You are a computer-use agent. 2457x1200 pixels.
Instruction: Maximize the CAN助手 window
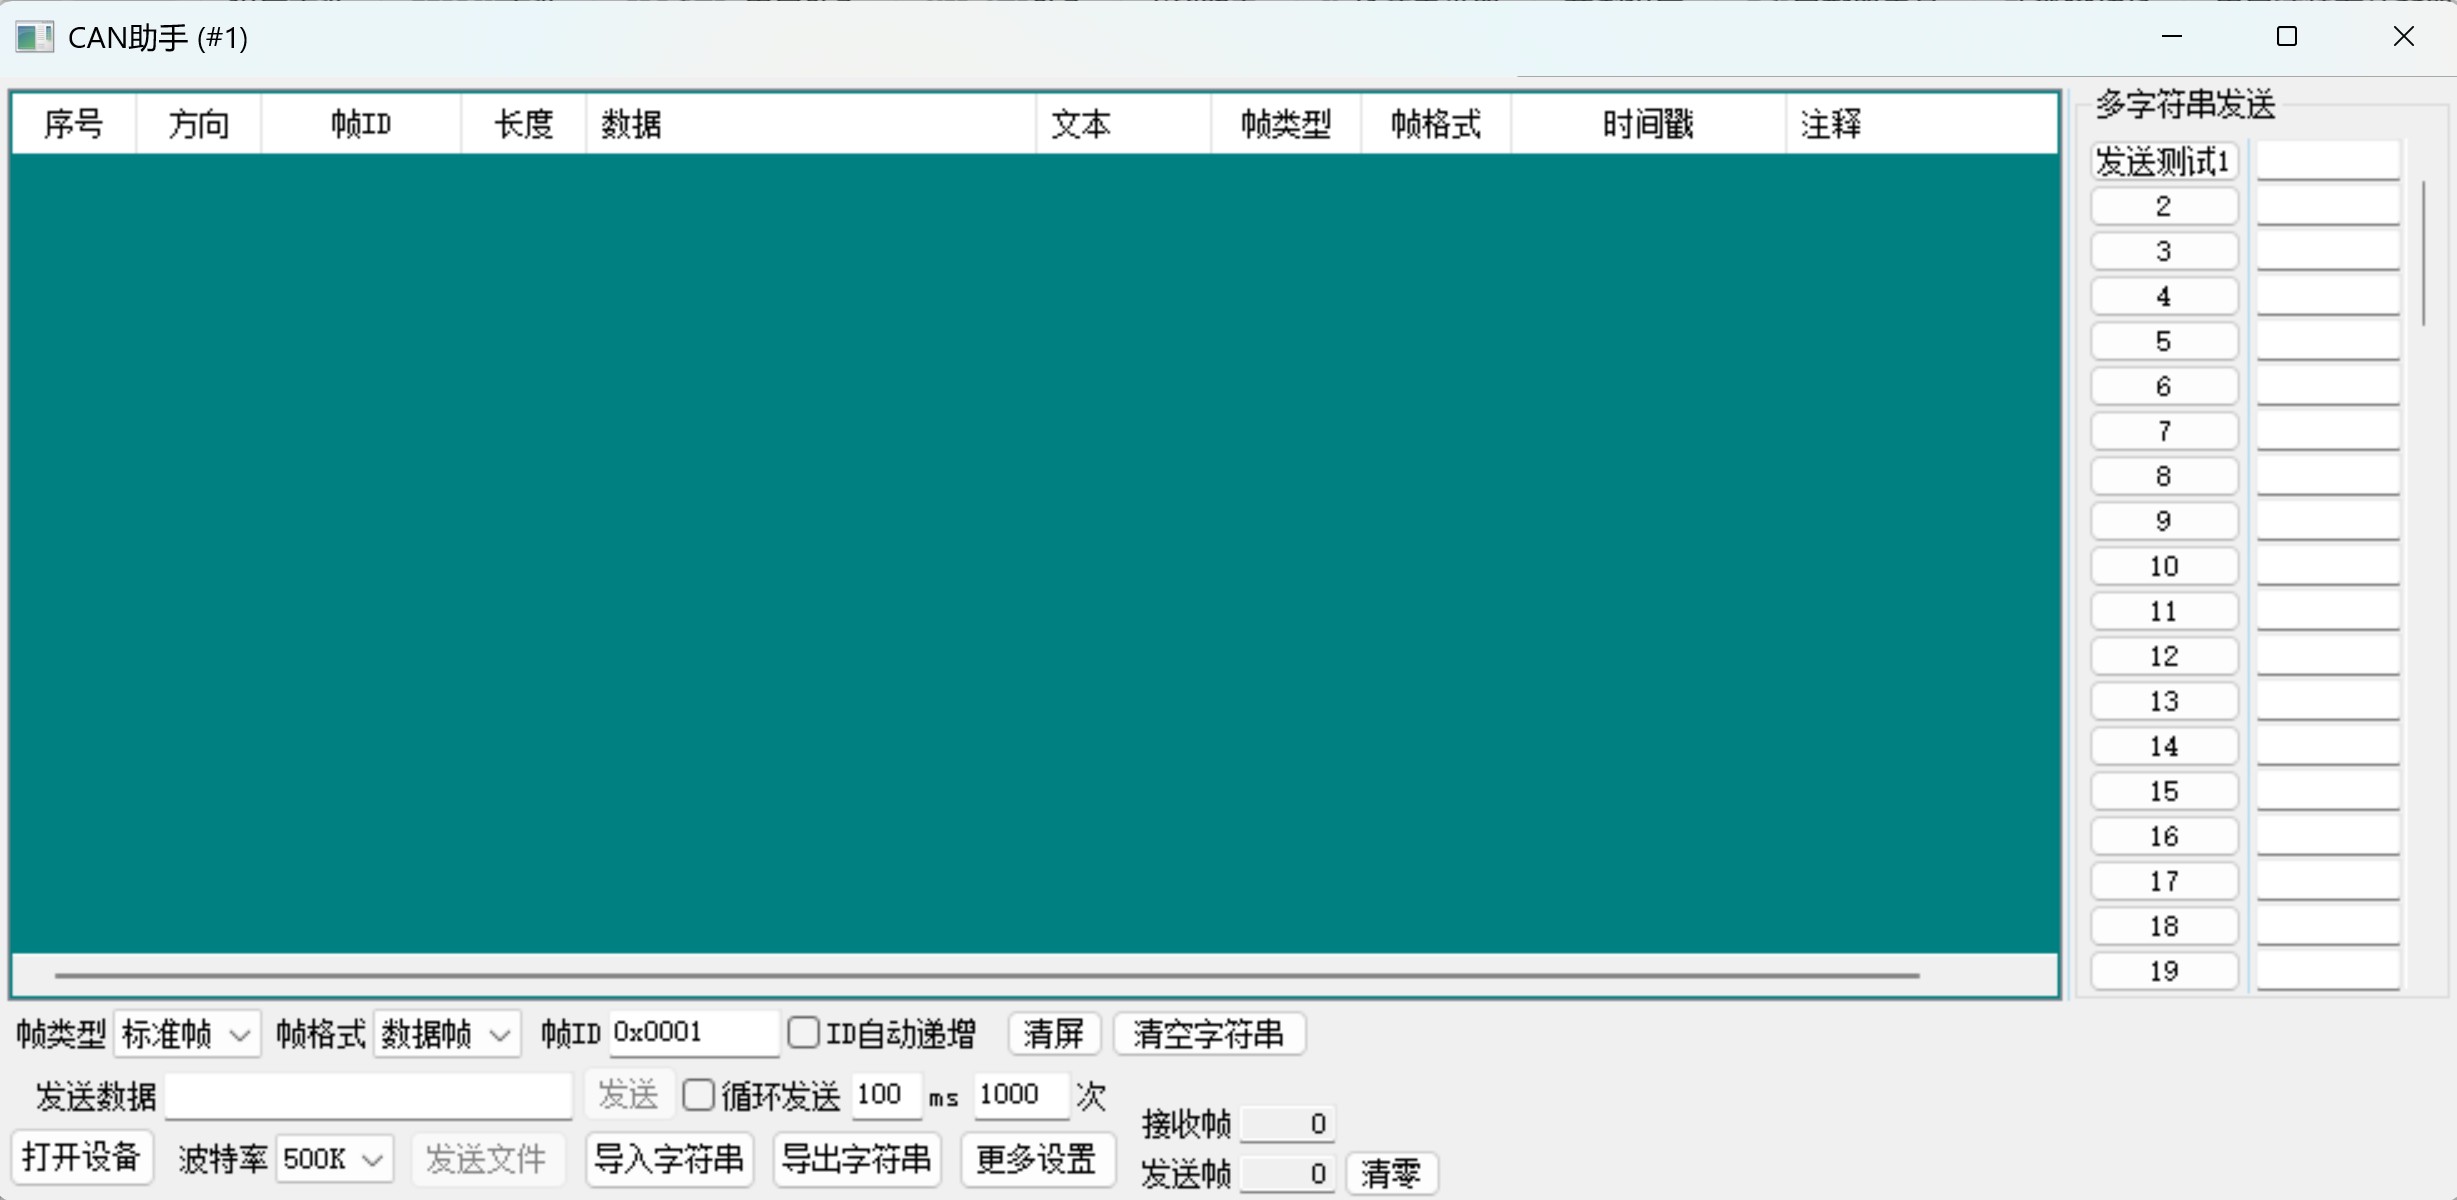tap(2287, 37)
